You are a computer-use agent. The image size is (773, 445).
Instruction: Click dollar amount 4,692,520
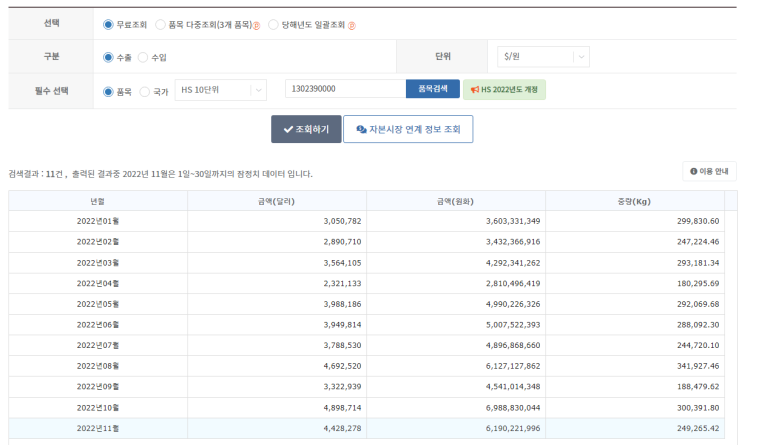tap(342, 366)
